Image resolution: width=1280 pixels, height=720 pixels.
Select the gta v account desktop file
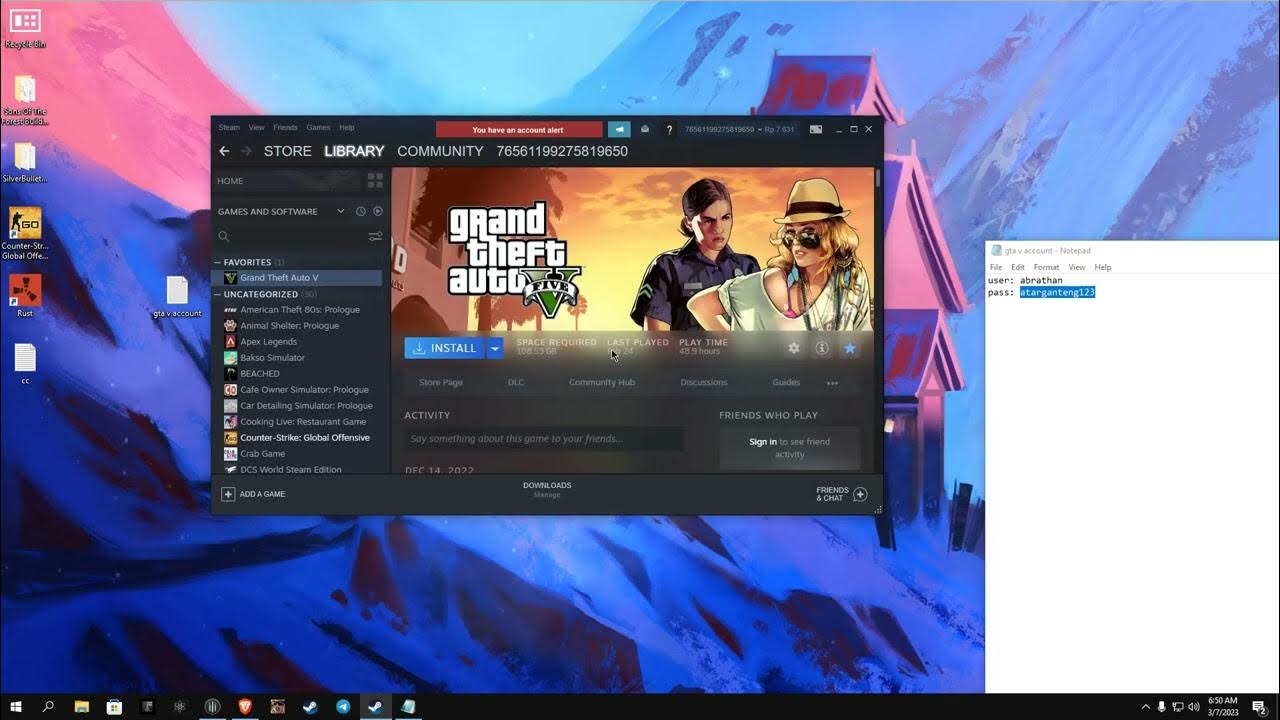(x=177, y=296)
